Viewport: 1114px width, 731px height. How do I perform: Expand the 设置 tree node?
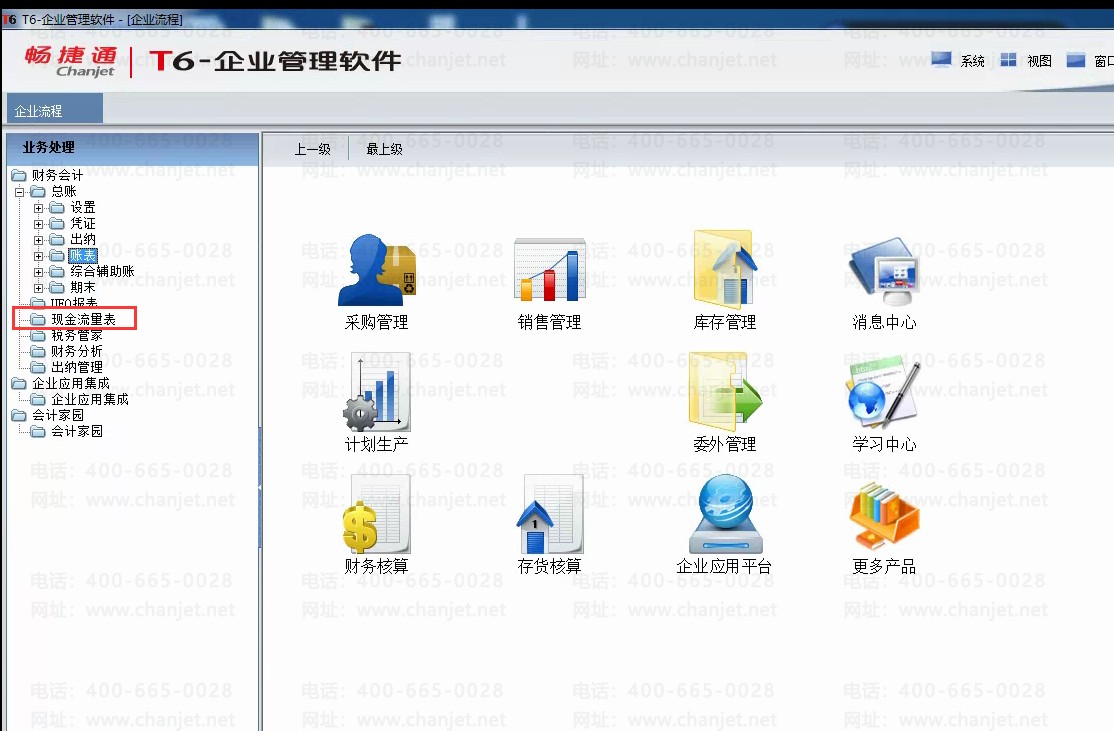pyautogui.click(x=38, y=208)
